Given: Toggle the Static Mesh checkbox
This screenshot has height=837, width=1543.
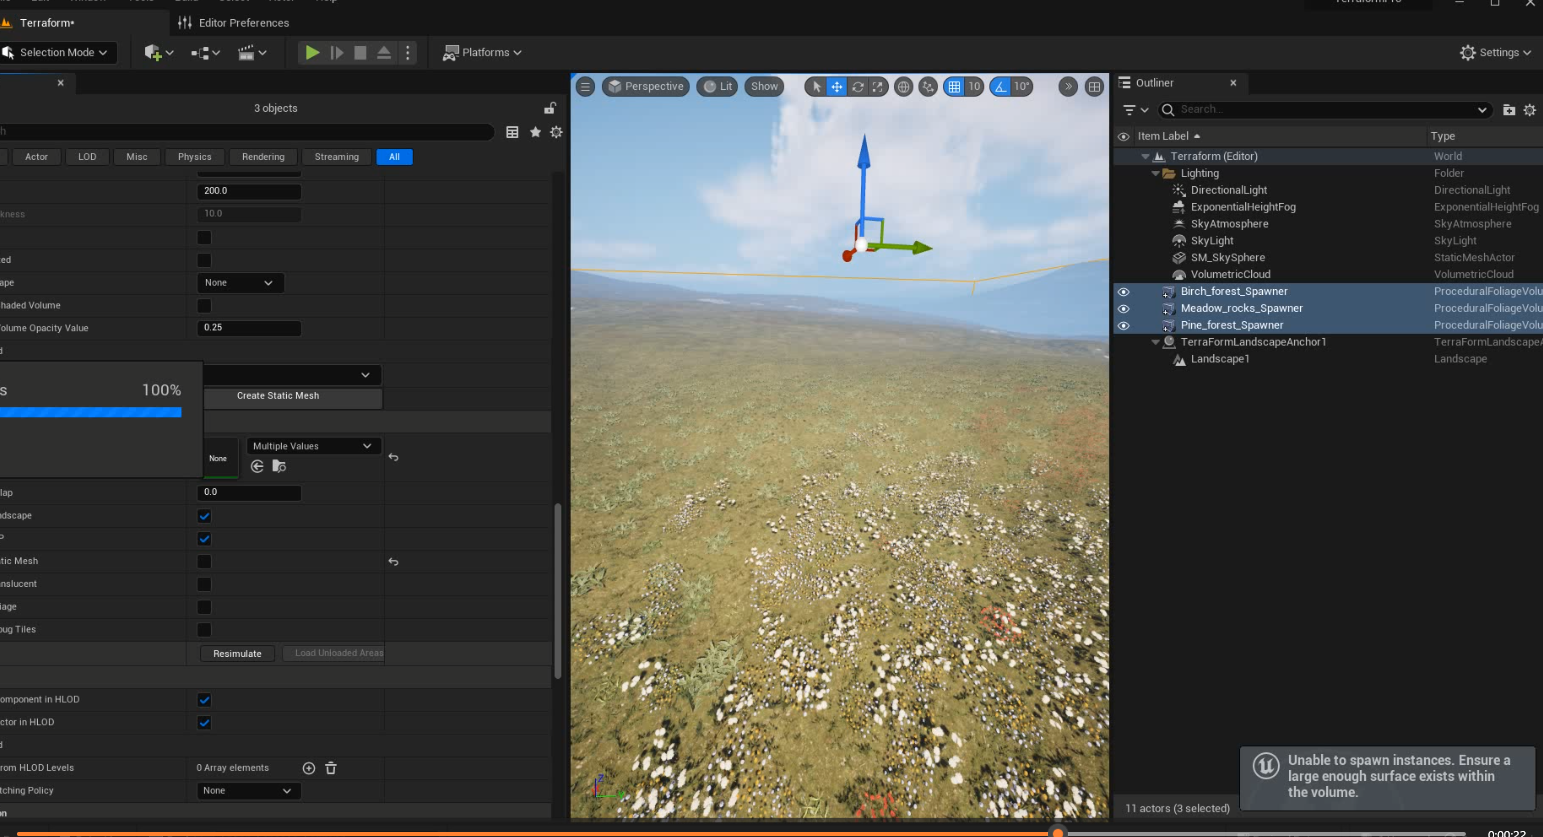Looking at the screenshot, I should coord(204,561).
